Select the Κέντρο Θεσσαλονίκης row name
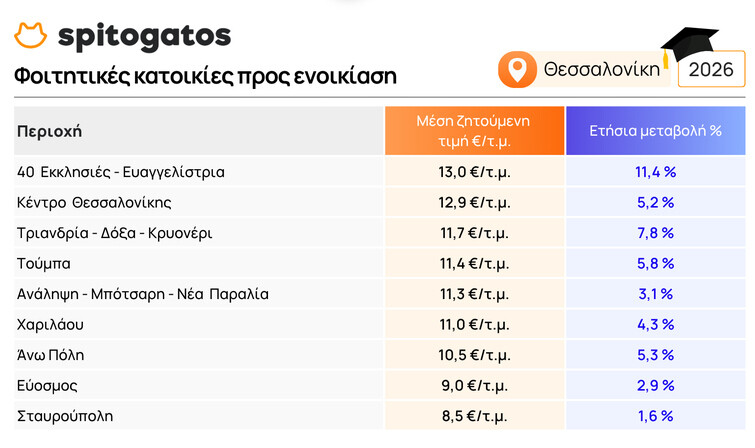This screenshot has width=755, height=448. click(94, 202)
